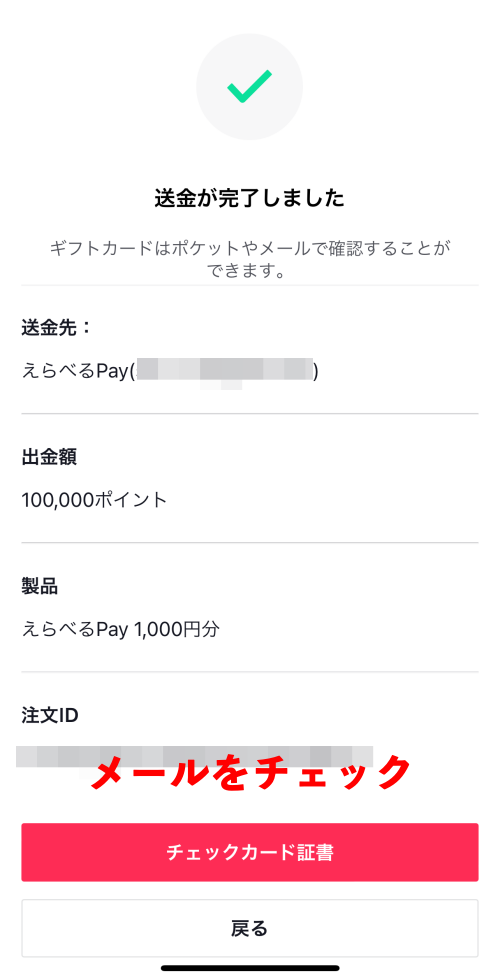Select the 送金が完了しました heading

249,199
